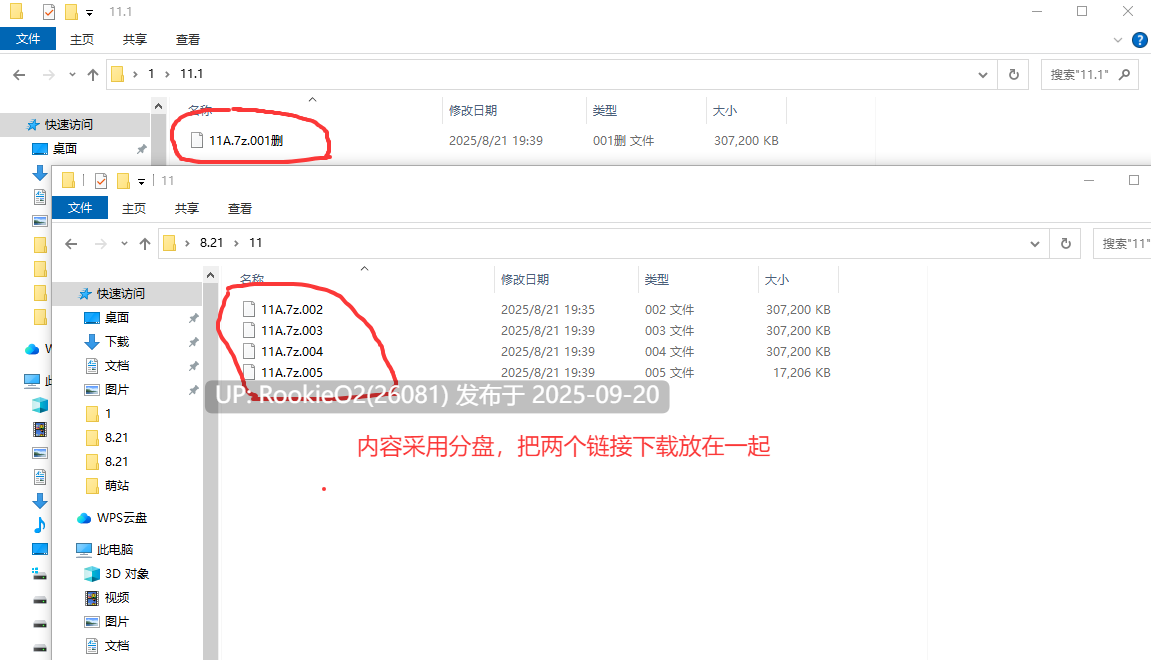Open recent locations dropdown in 11.1 window
This screenshot has width=1151, height=660.
click(x=72, y=74)
